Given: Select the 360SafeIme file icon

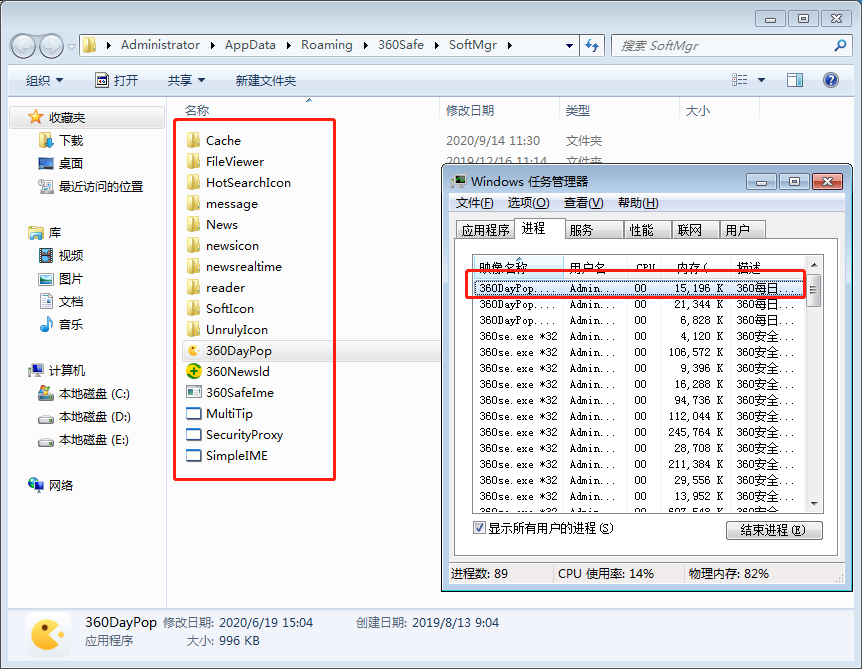Looking at the screenshot, I should pyautogui.click(x=194, y=392).
